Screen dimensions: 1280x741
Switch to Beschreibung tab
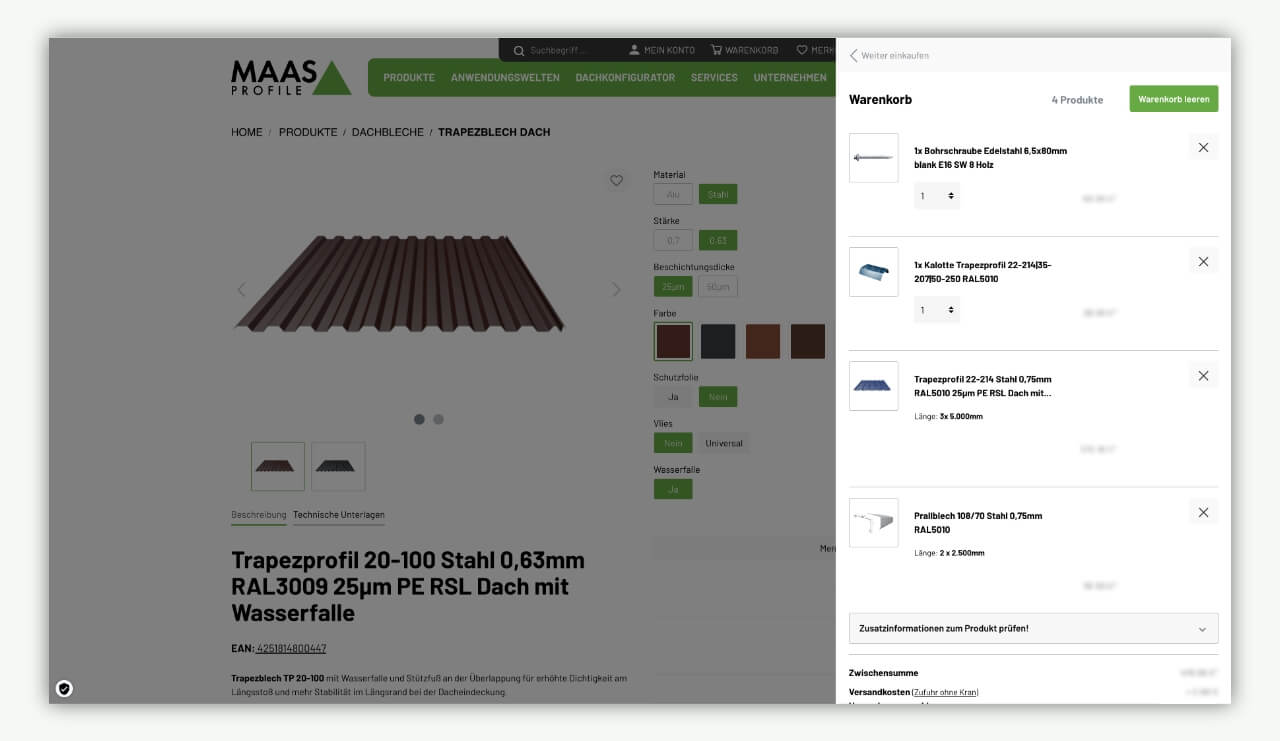coord(258,515)
